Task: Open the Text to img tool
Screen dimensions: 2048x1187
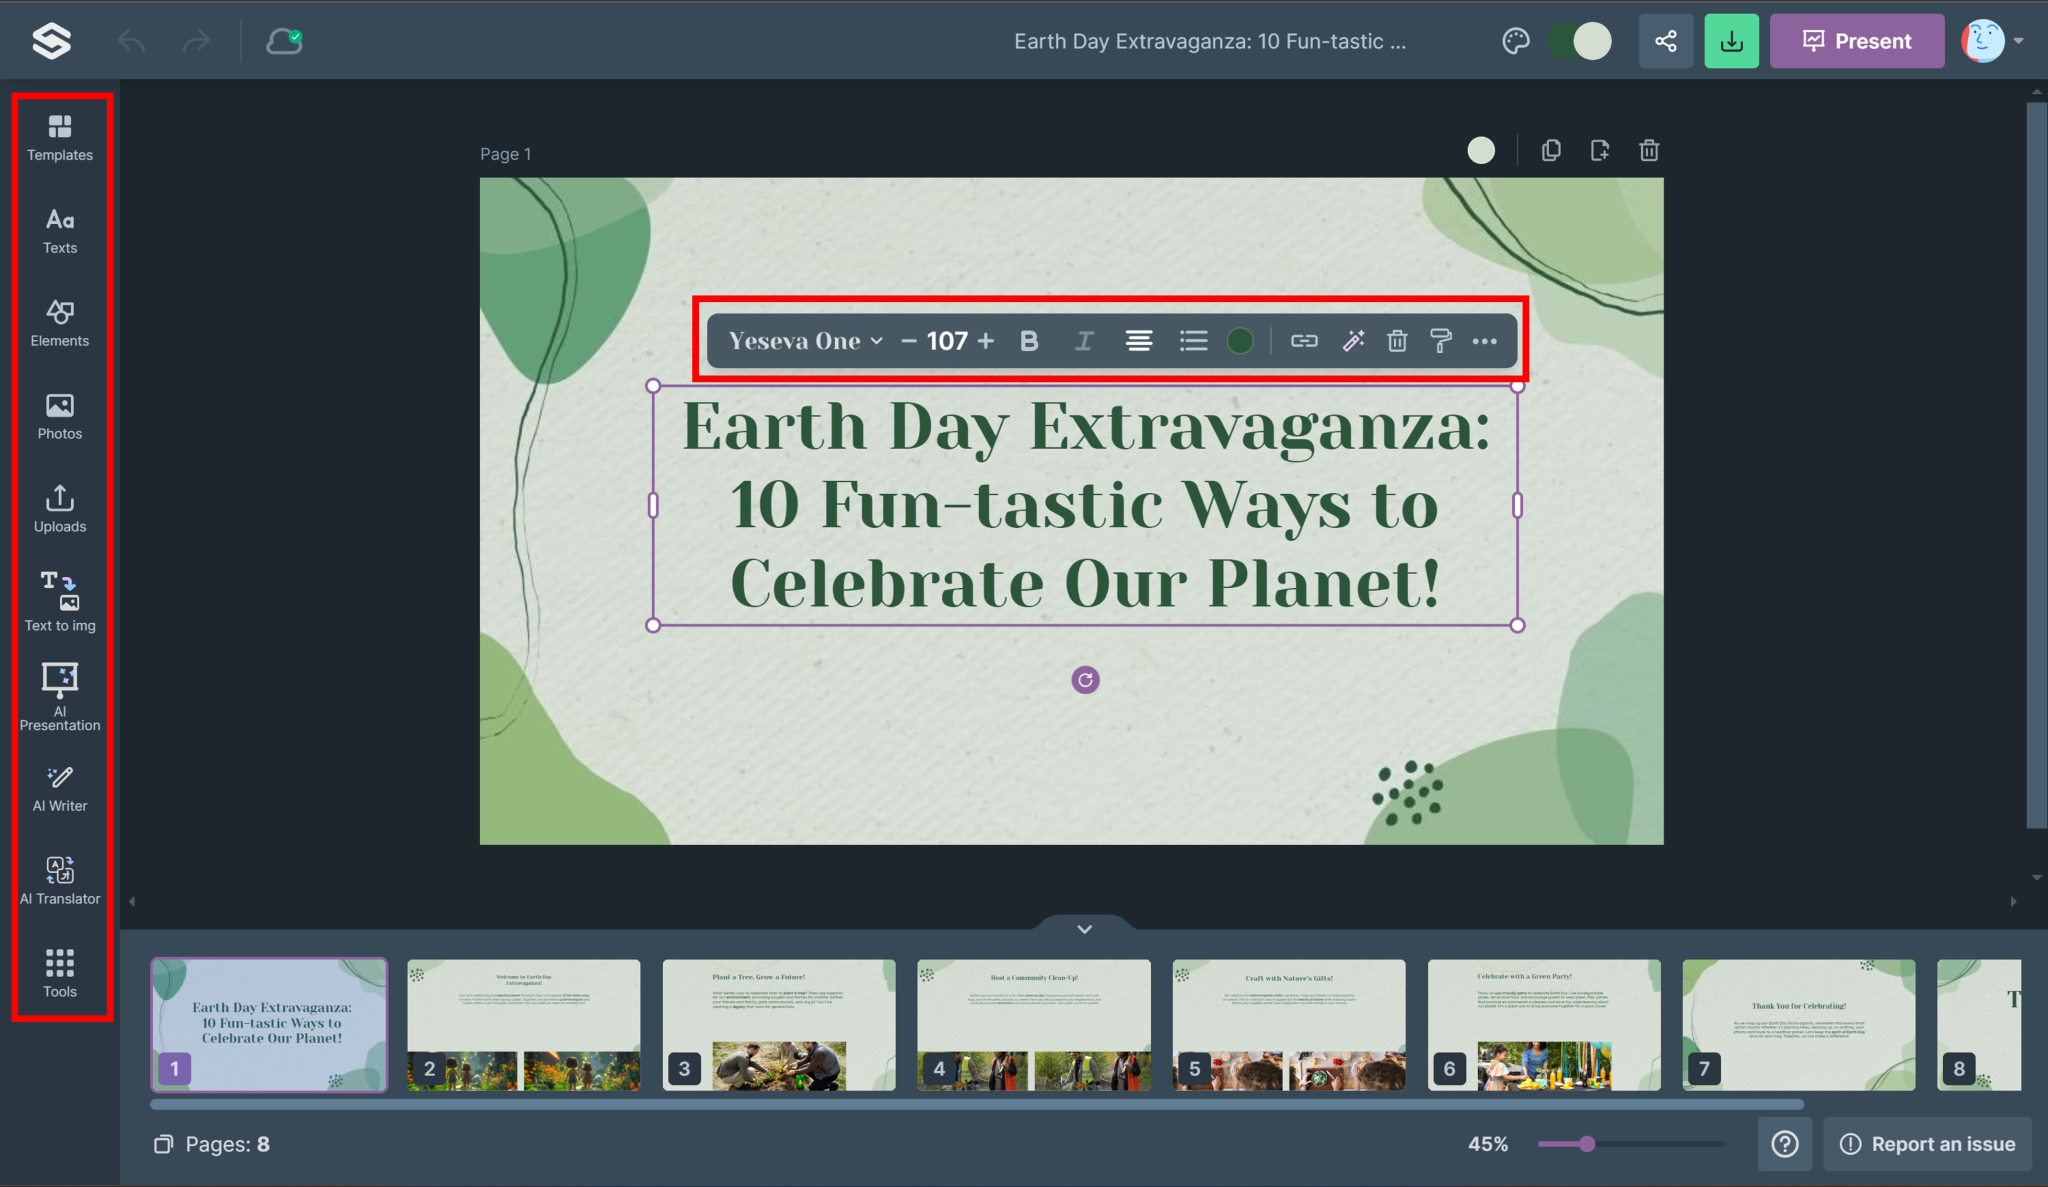Action: (60, 601)
